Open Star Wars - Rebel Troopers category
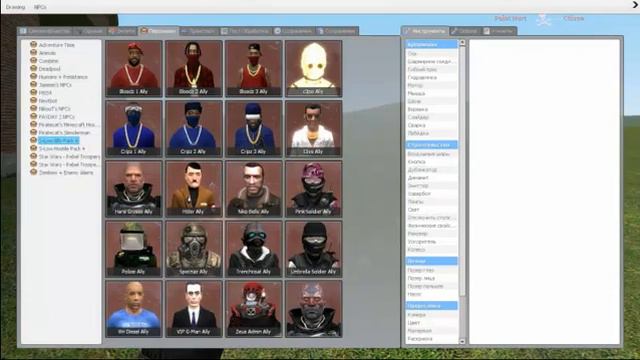The height and width of the screenshot is (360, 640). click(x=69, y=156)
